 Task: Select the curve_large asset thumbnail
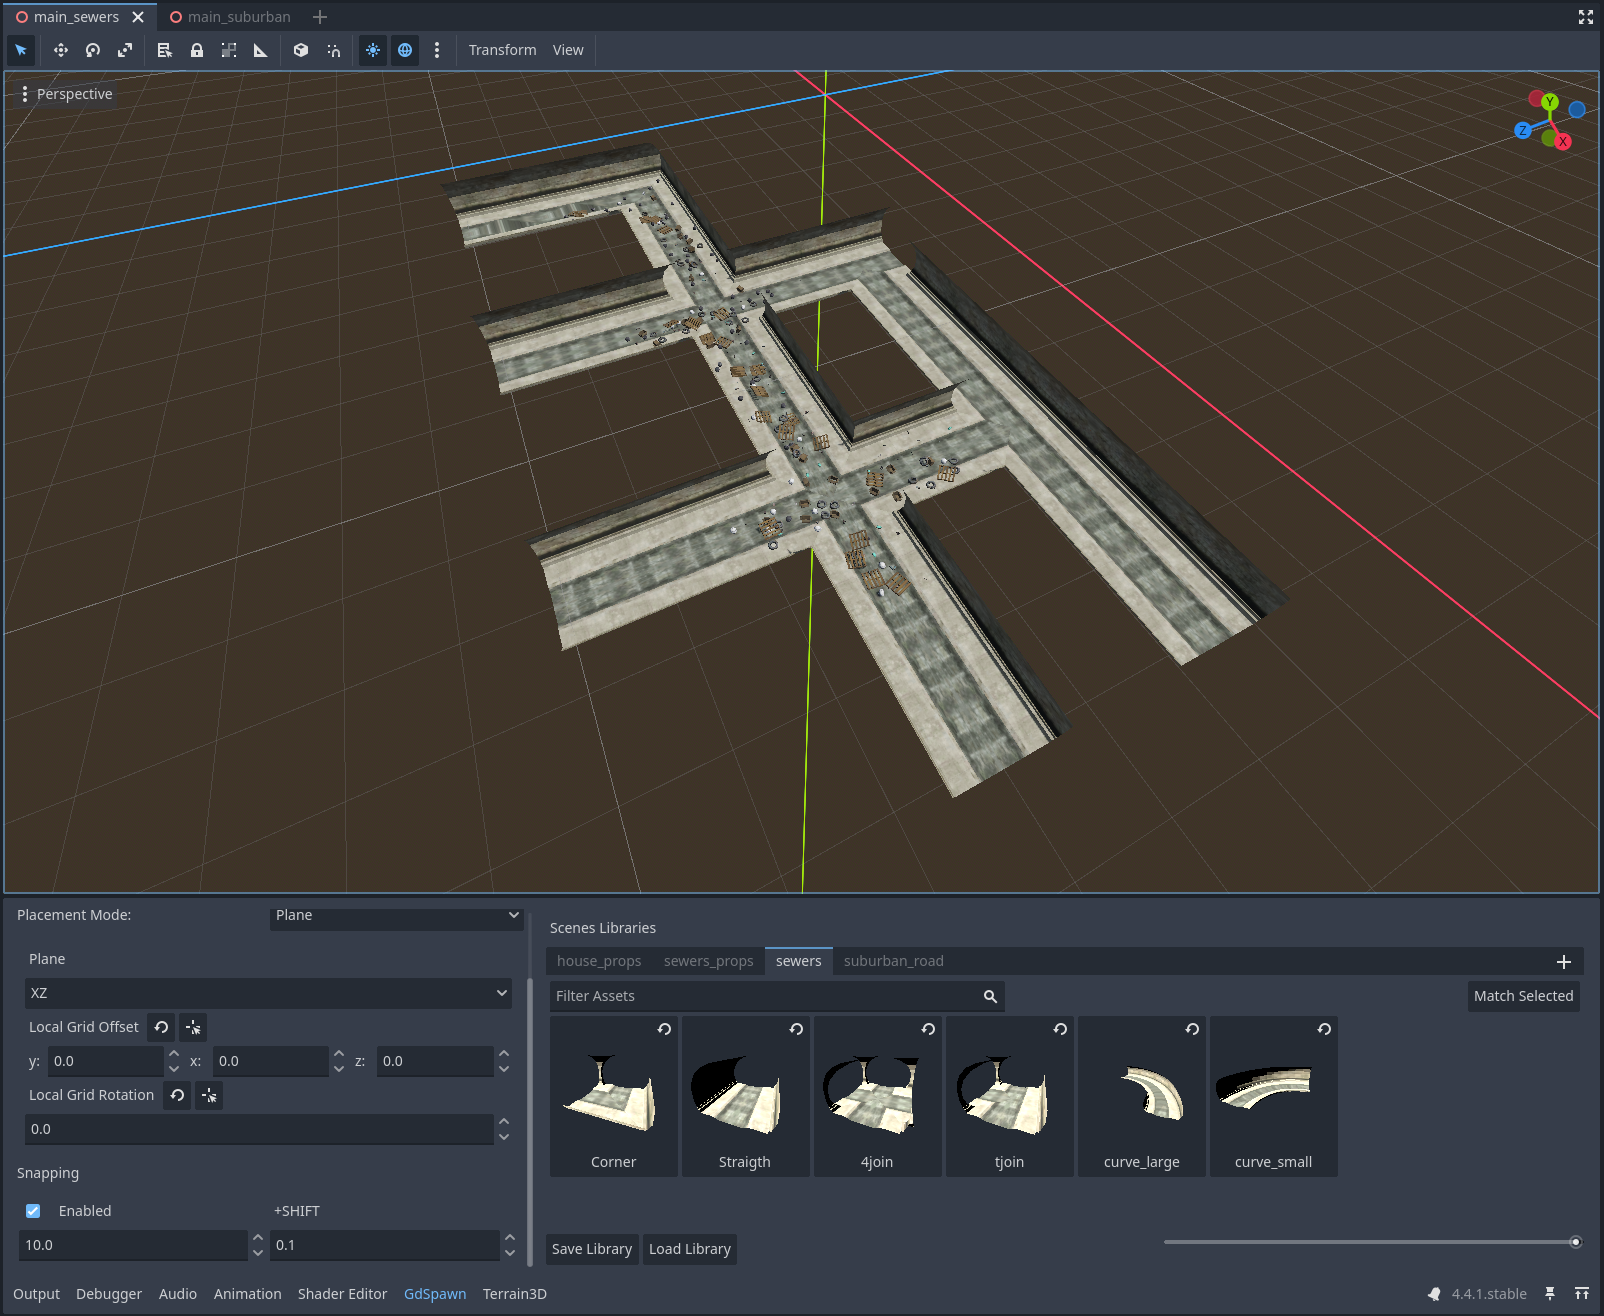pyautogui.click(x=1141, y=1097)
